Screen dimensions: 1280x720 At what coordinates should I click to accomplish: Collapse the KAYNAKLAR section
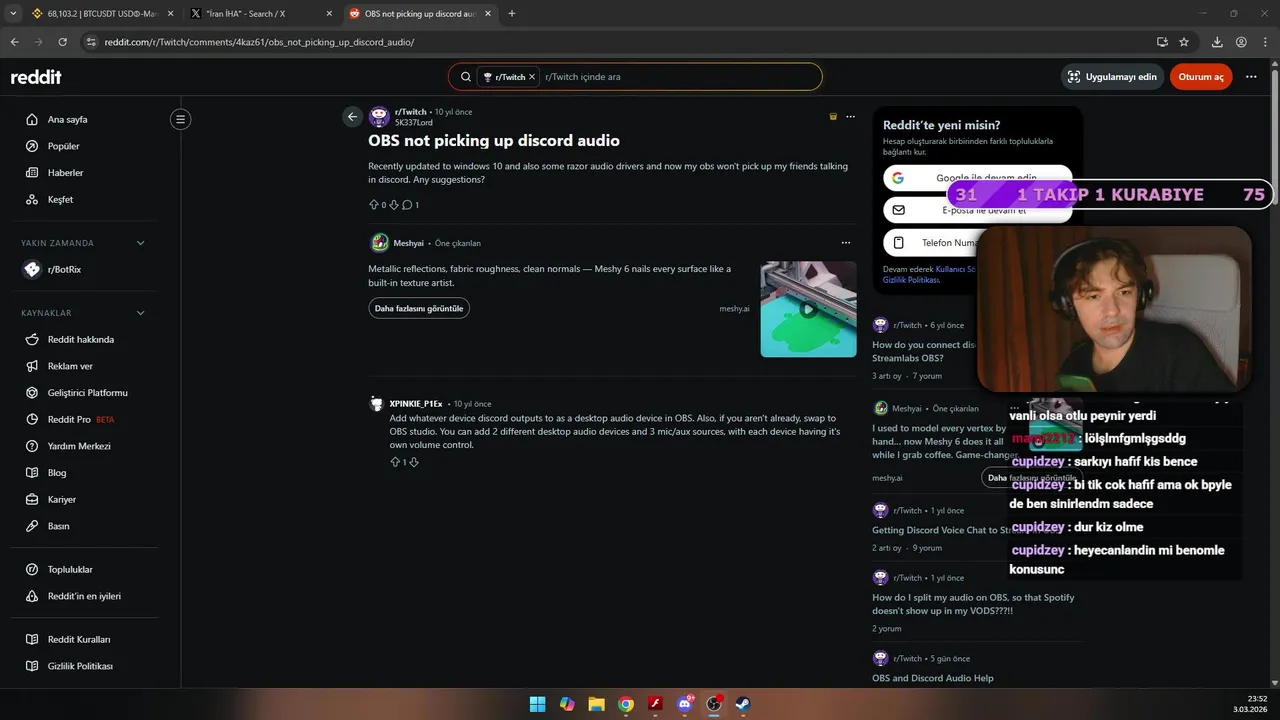pos(140,313)
